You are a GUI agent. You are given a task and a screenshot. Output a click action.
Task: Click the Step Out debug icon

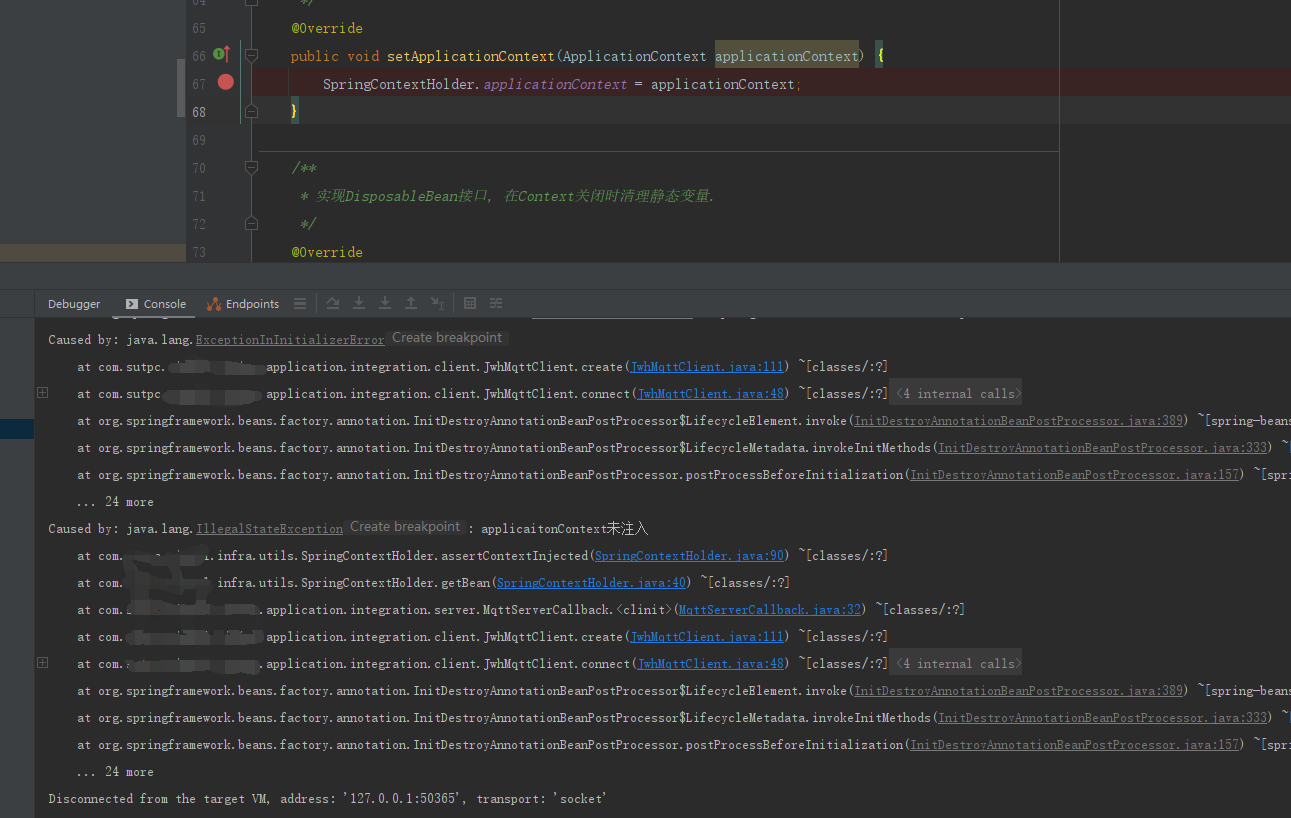(x=410, y=303)
